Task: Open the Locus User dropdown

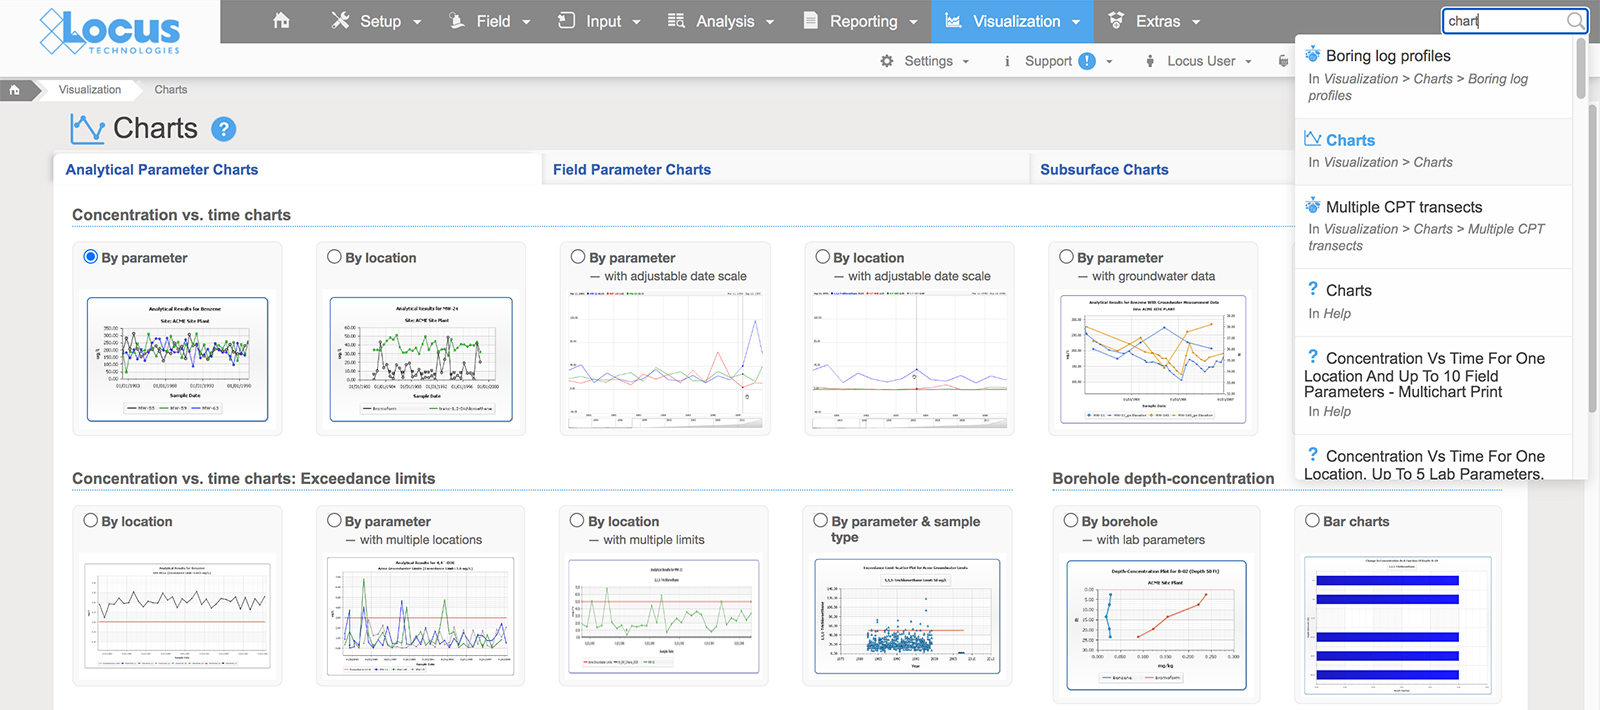Action: coord(1248,62)
